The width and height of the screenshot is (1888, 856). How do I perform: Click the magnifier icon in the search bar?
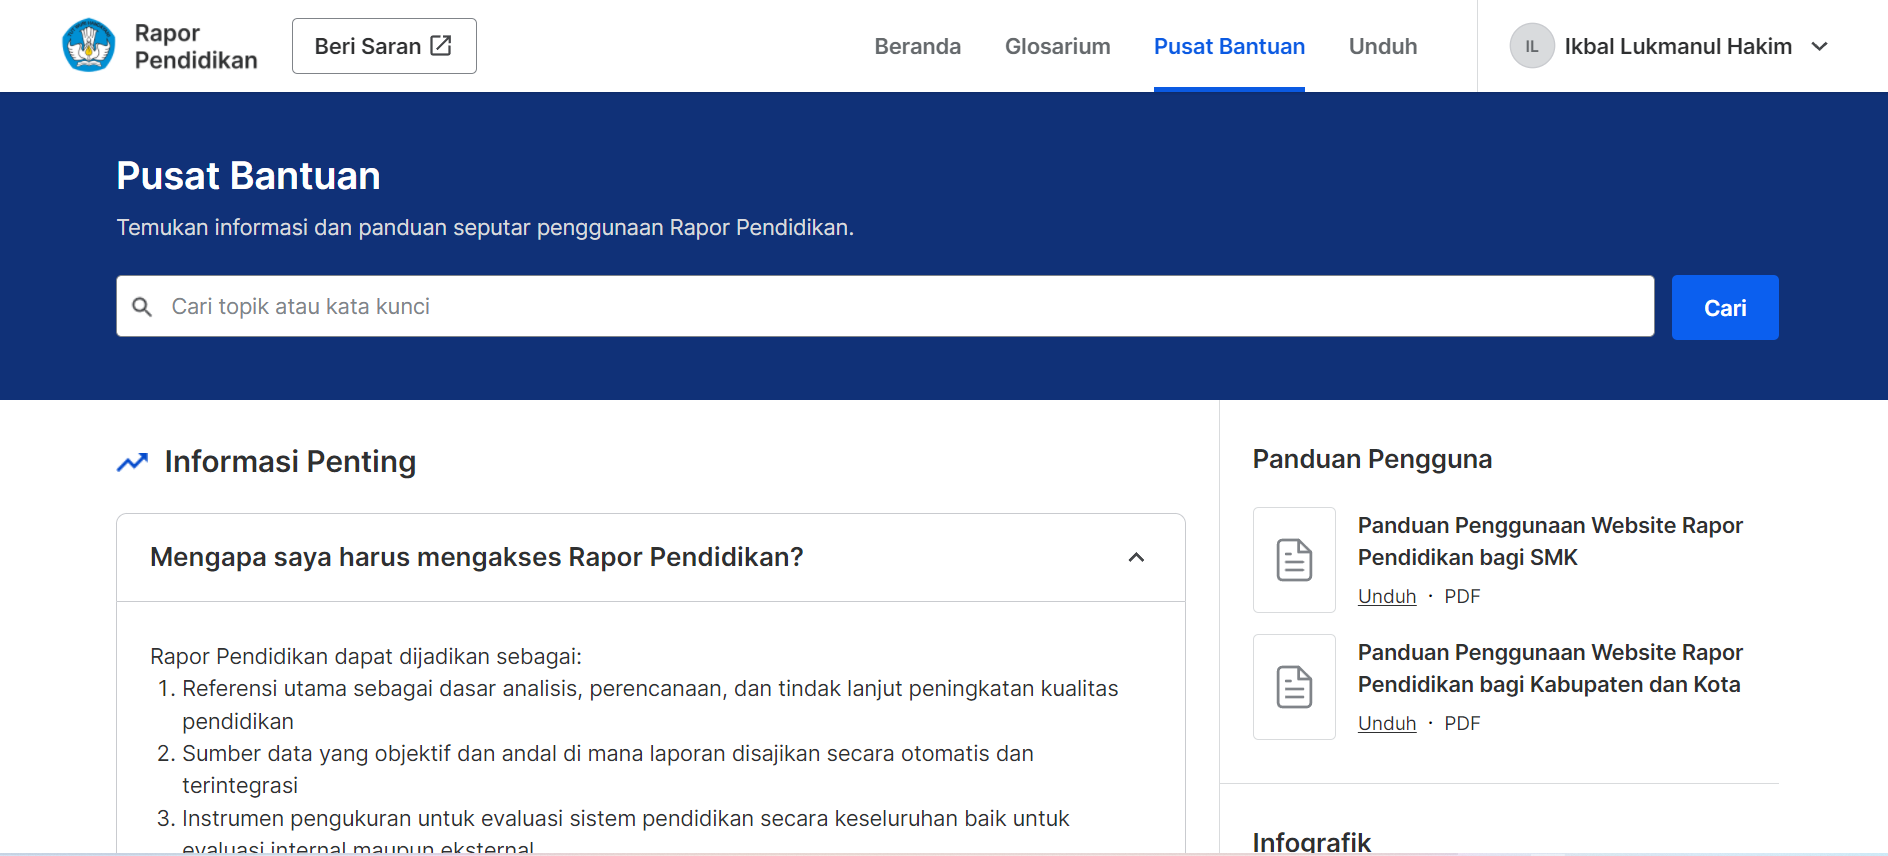pos(143,307)
